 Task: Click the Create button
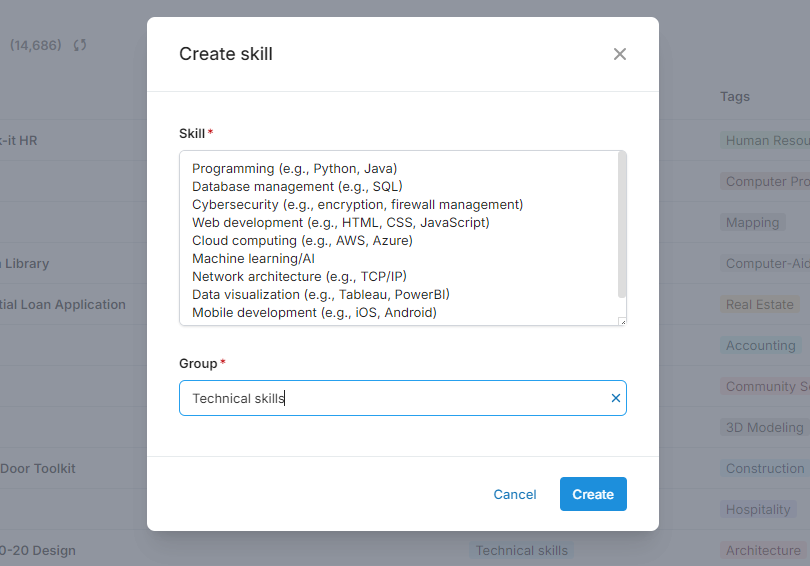(x=593, y=494)
